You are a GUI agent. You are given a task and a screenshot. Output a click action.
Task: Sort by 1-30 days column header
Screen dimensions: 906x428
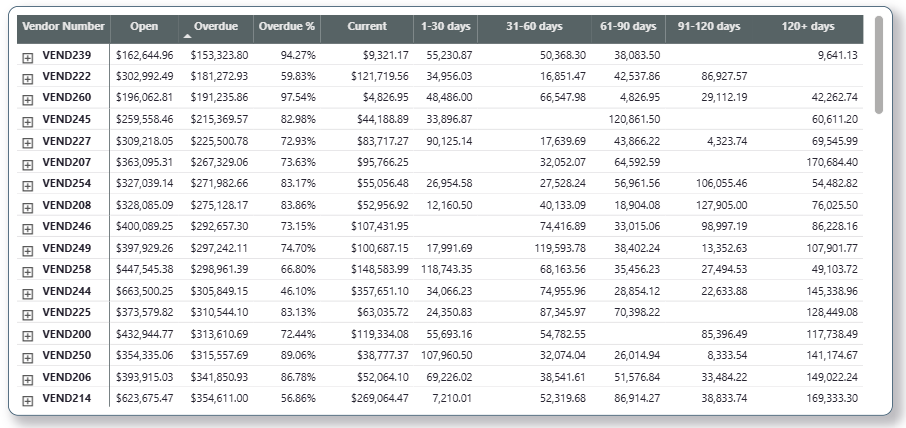point(445,27)
